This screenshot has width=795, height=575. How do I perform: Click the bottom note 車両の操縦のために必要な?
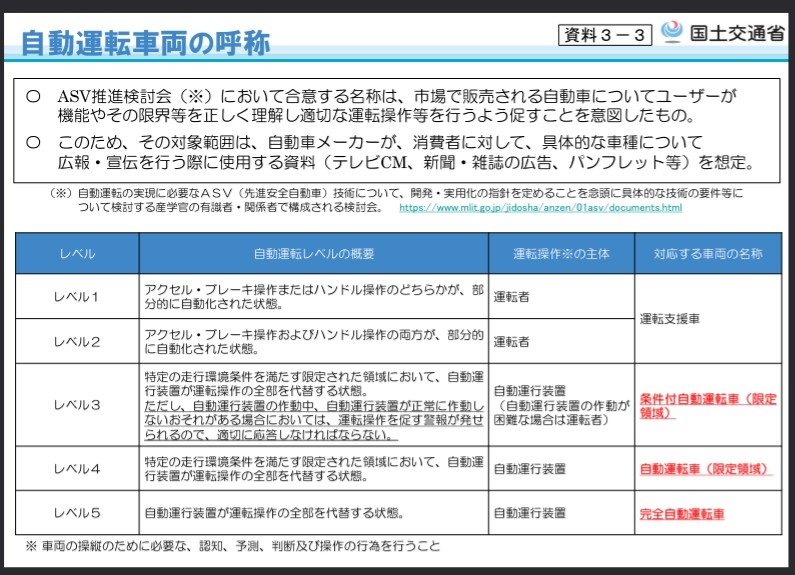[233, 546]
